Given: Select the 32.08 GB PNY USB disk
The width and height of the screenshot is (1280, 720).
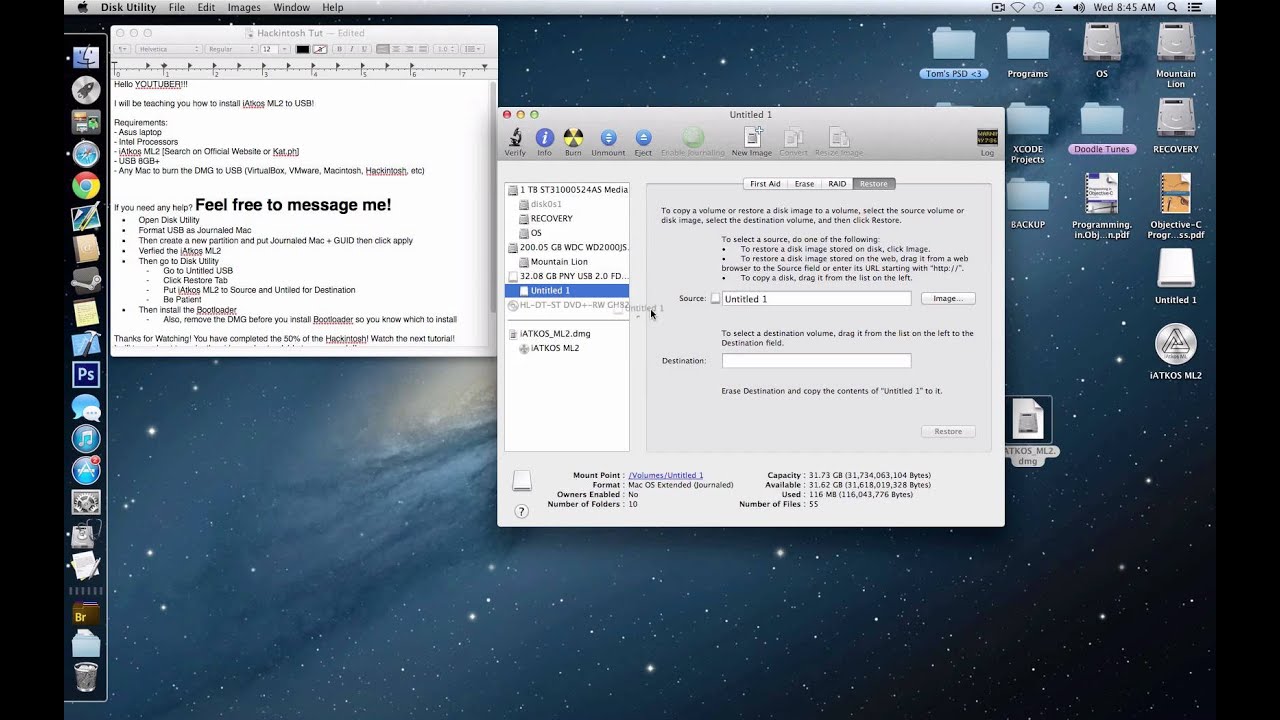Looking at the screenshot, I should tap(567, 276).
